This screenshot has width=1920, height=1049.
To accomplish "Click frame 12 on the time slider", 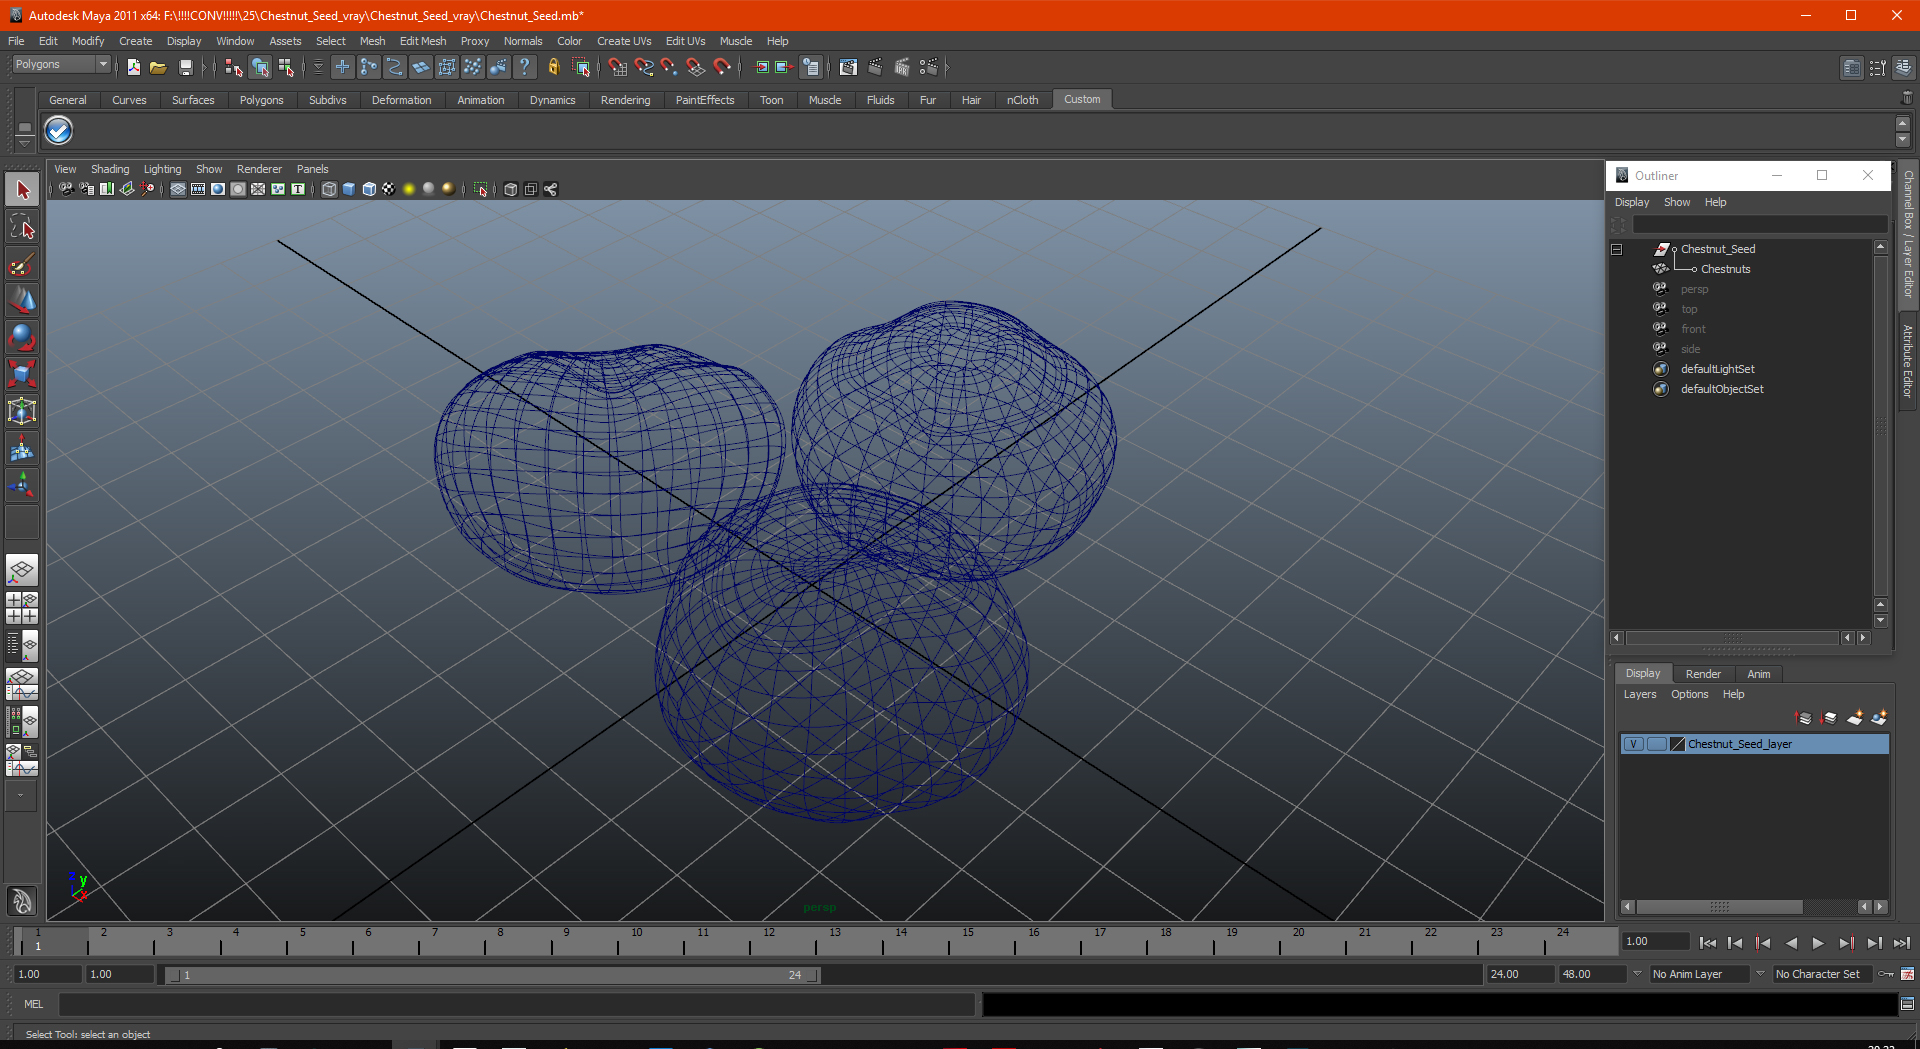I will point(767,941).
